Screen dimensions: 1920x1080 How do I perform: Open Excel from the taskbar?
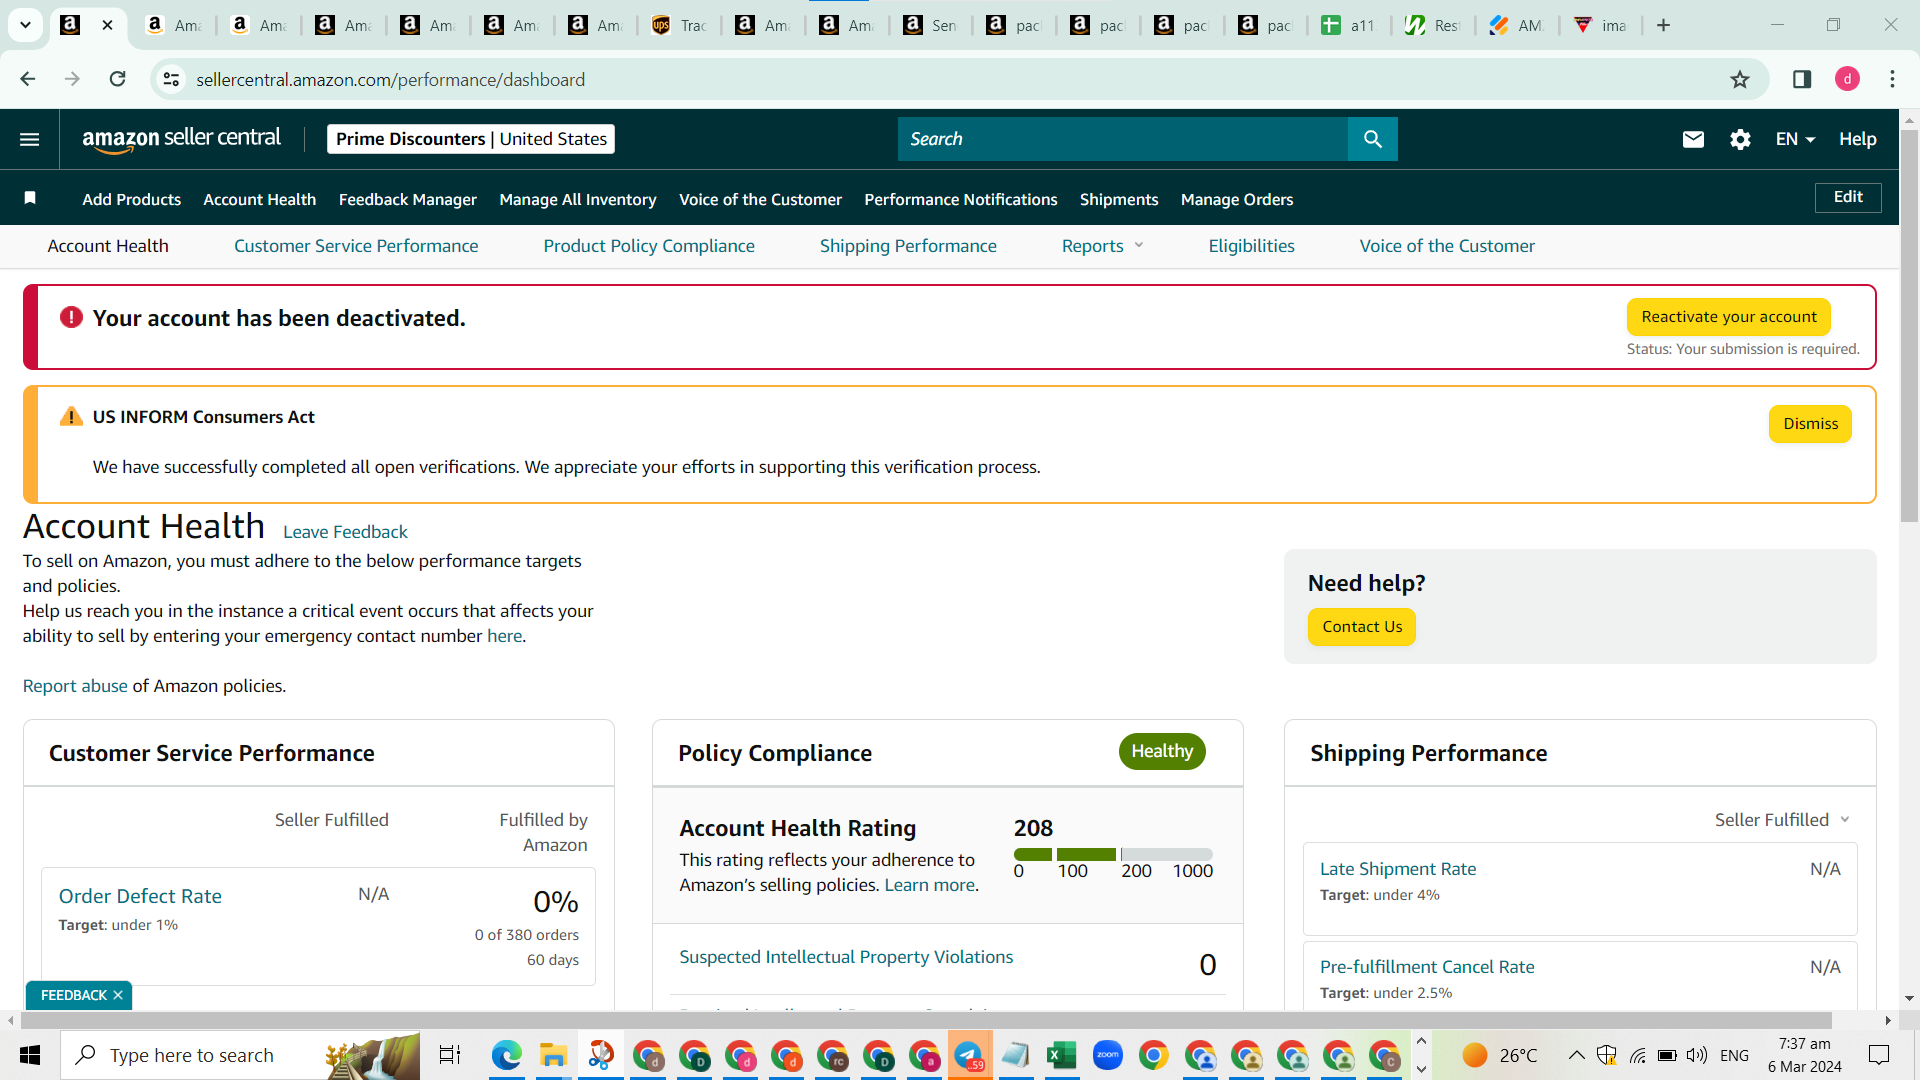click(1061, 1055)
